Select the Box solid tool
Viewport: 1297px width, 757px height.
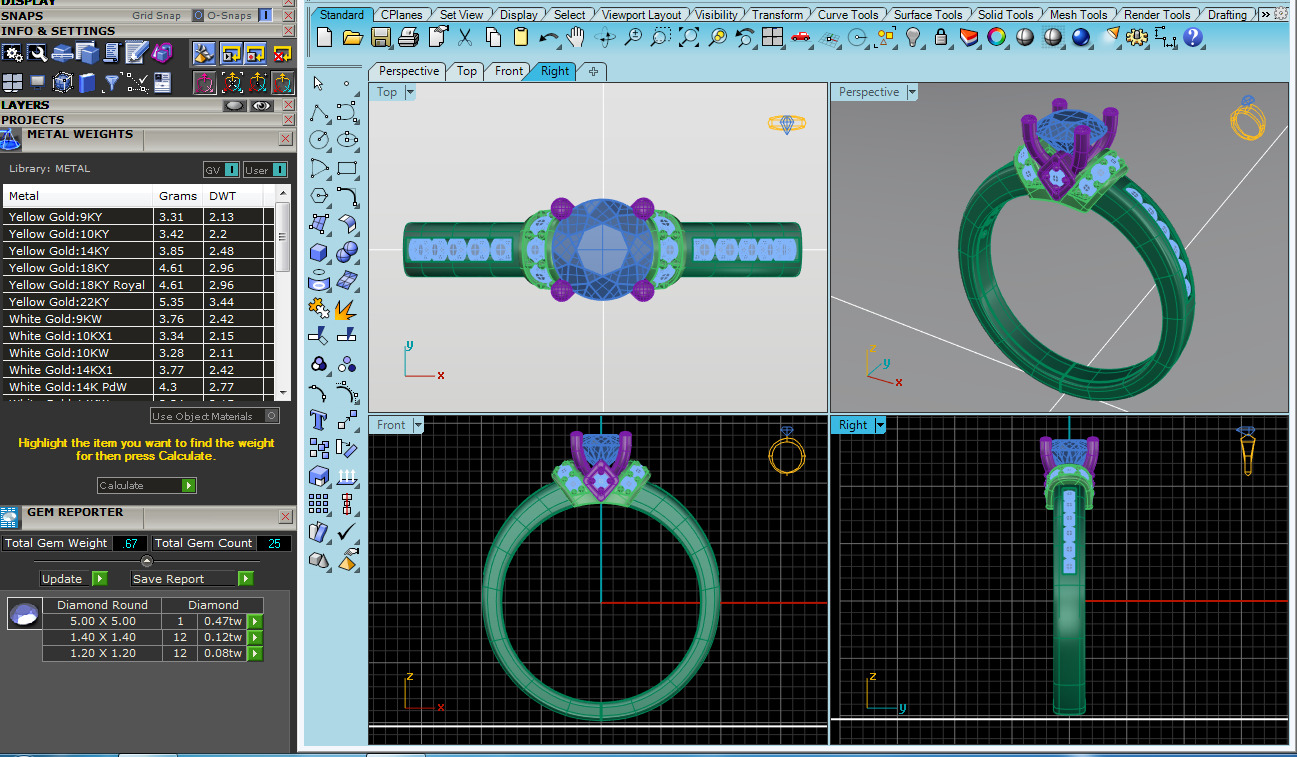click(x=319, y=252)
